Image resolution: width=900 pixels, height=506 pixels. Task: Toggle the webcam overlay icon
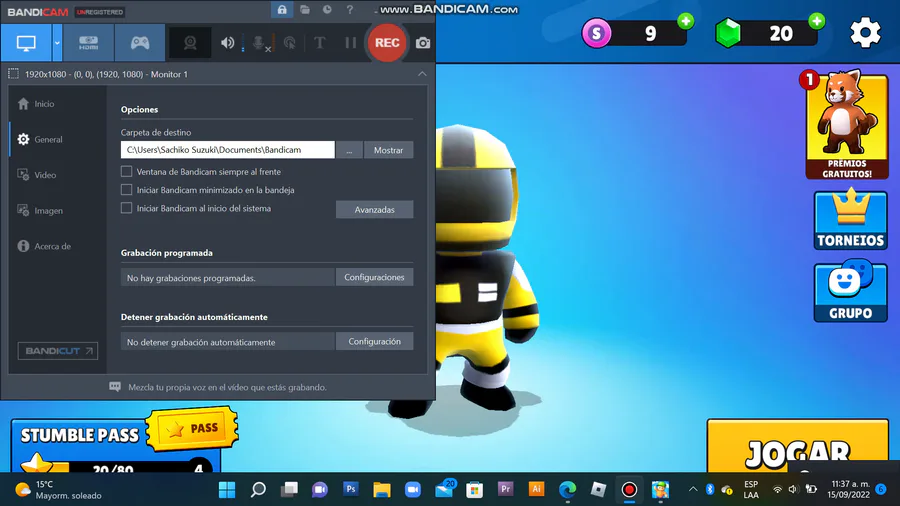(x=190, y=43)
